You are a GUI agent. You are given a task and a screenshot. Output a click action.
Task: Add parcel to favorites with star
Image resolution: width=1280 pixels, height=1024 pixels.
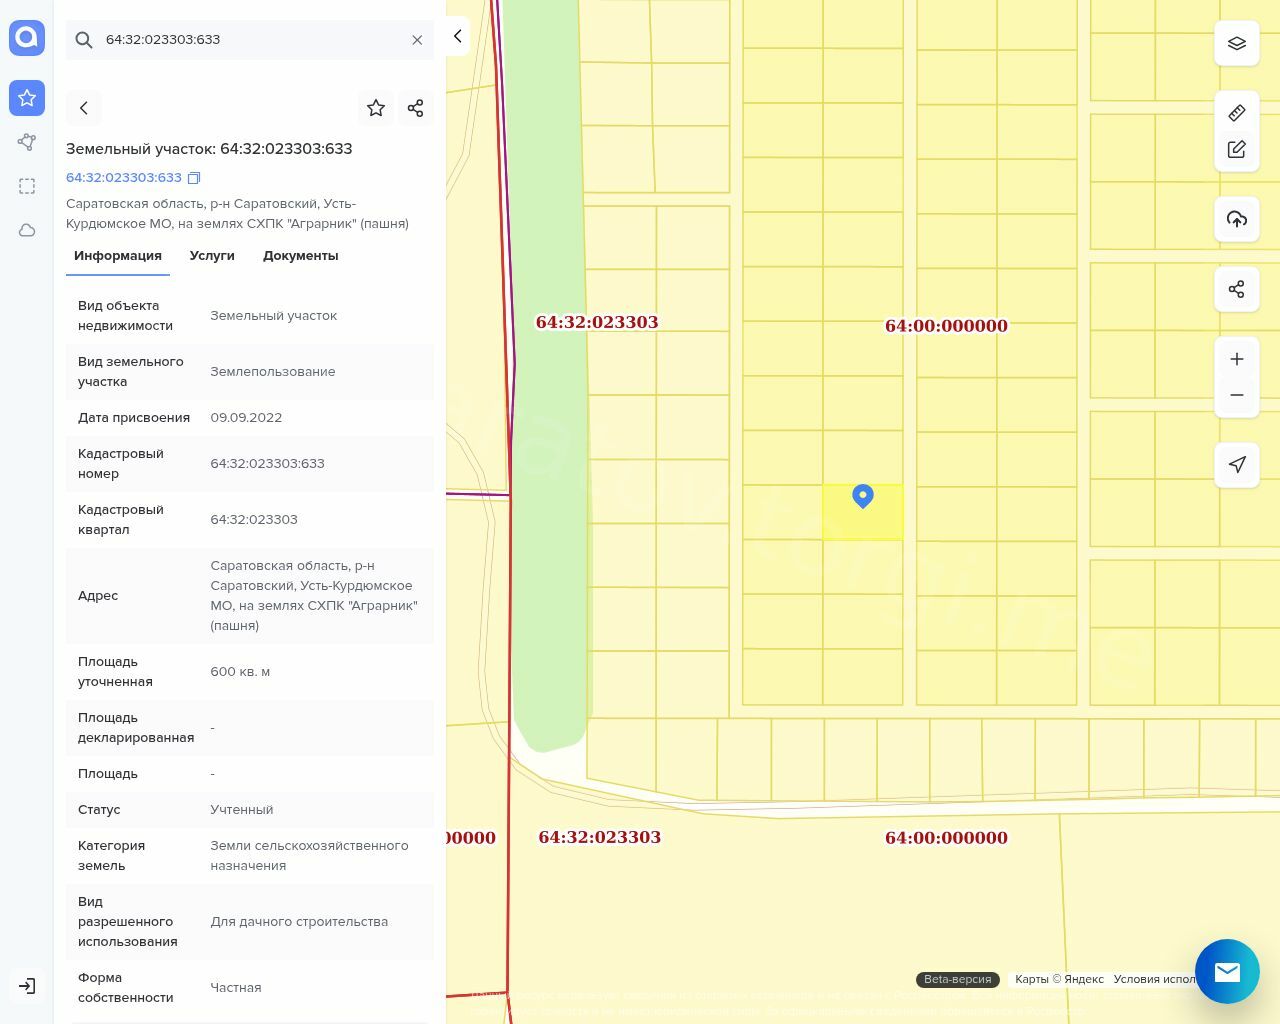pyautogui.click(x=376, y=108)
